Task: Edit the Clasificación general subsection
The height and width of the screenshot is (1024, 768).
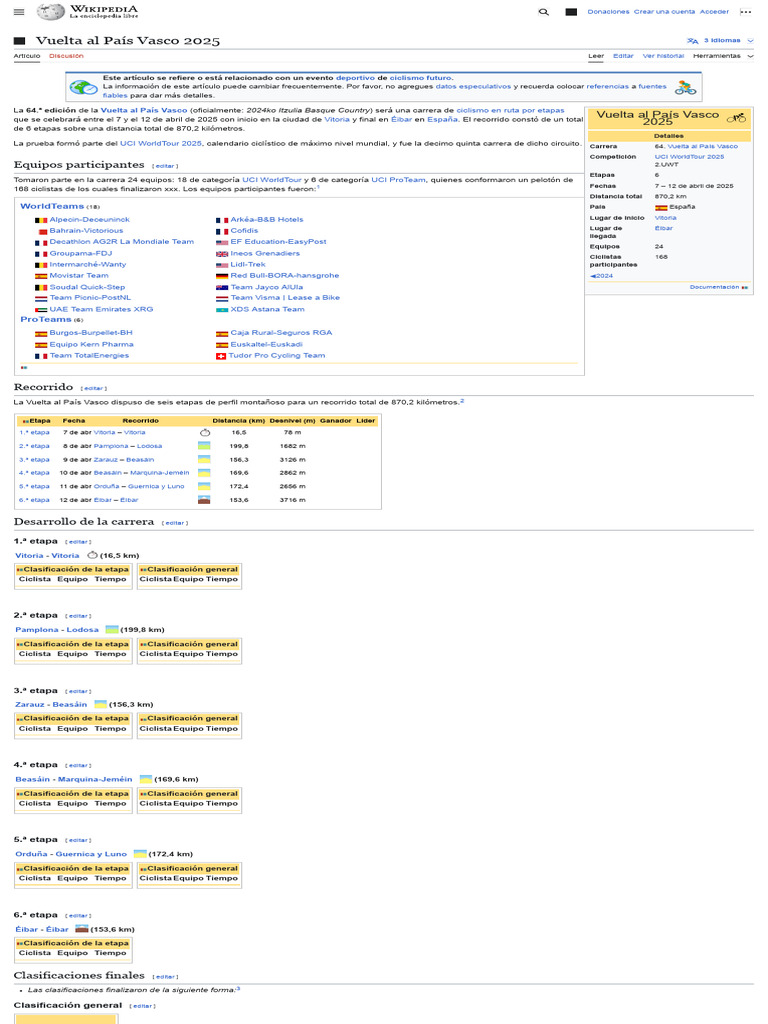Action: pyautogui.click(x=142, y=1006)
